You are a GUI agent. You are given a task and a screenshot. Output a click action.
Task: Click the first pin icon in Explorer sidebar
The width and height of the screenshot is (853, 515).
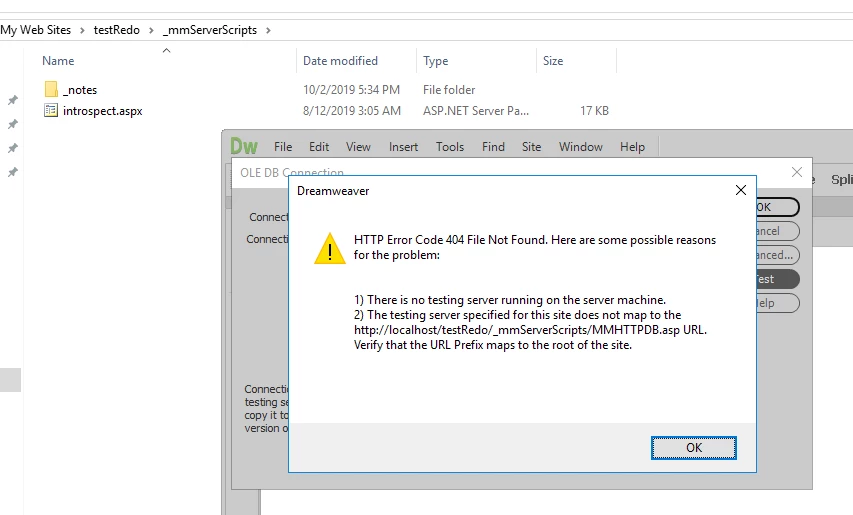point(13,100)
